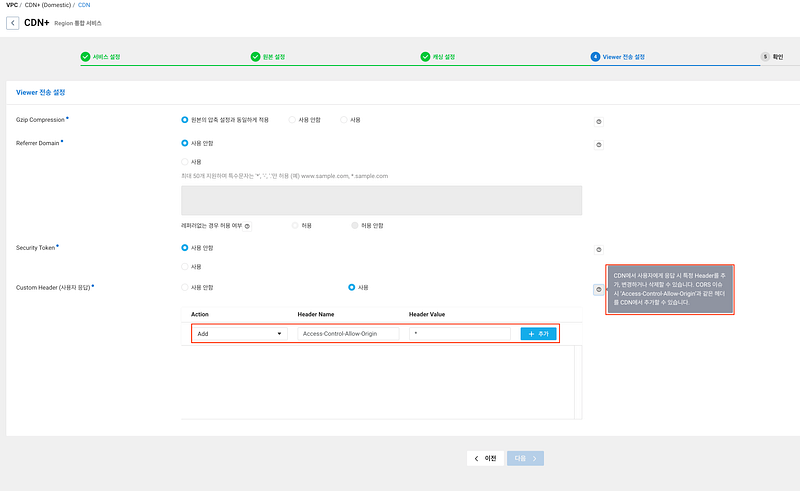Select Gzip Compression 사용 안함 option

click(292, 119)
